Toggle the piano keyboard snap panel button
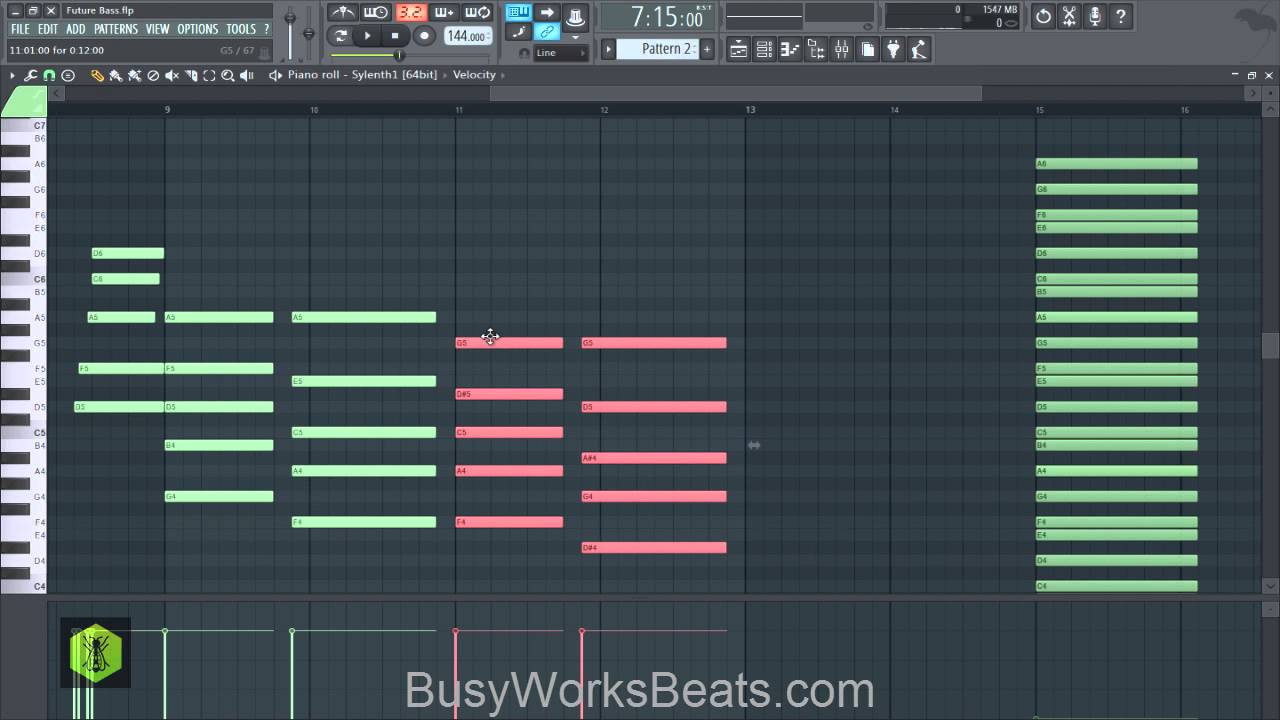The height and width of the screenshot is (720, 1280). [518, 12]
